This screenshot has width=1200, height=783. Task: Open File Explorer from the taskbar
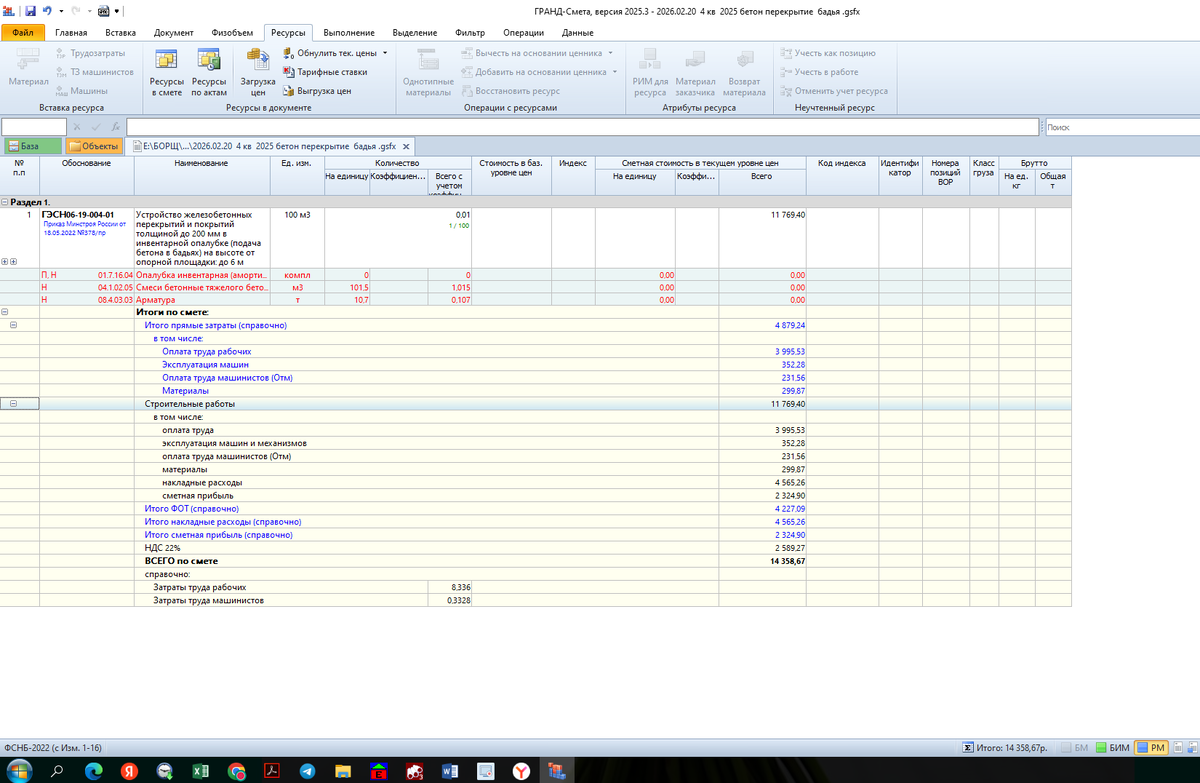tap(343, 771)
